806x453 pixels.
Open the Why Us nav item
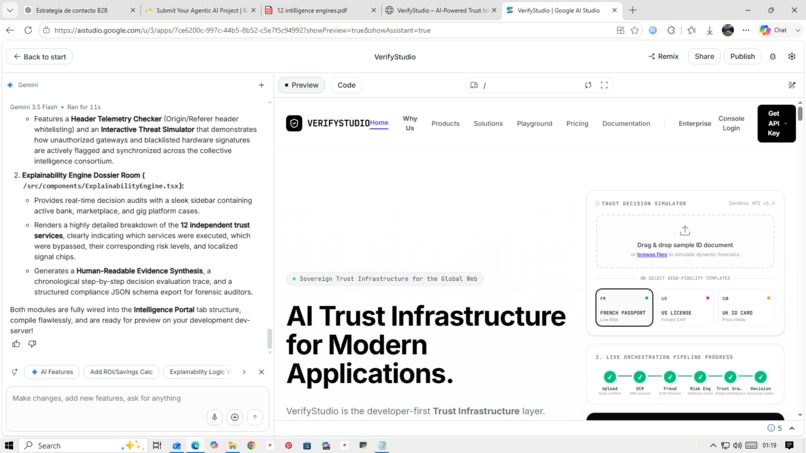410,123
